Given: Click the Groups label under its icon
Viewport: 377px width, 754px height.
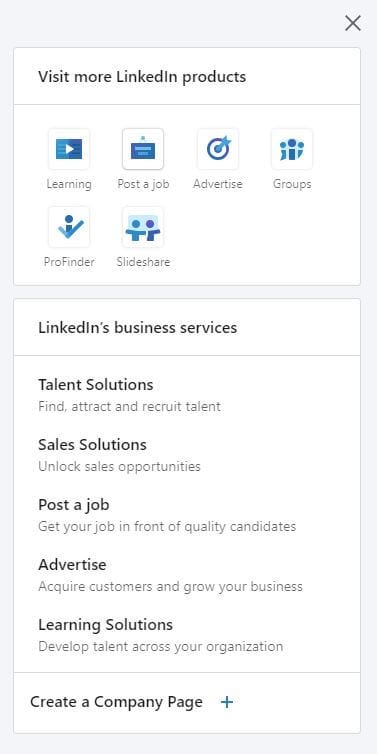Looking at the screenshot, I should (x=292, y=184).
